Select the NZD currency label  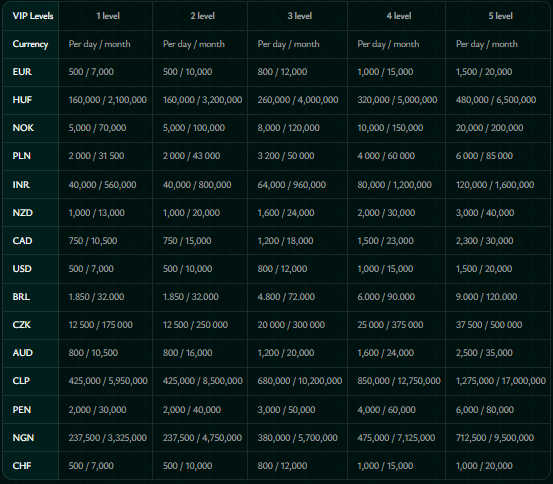tap(23, 213)
